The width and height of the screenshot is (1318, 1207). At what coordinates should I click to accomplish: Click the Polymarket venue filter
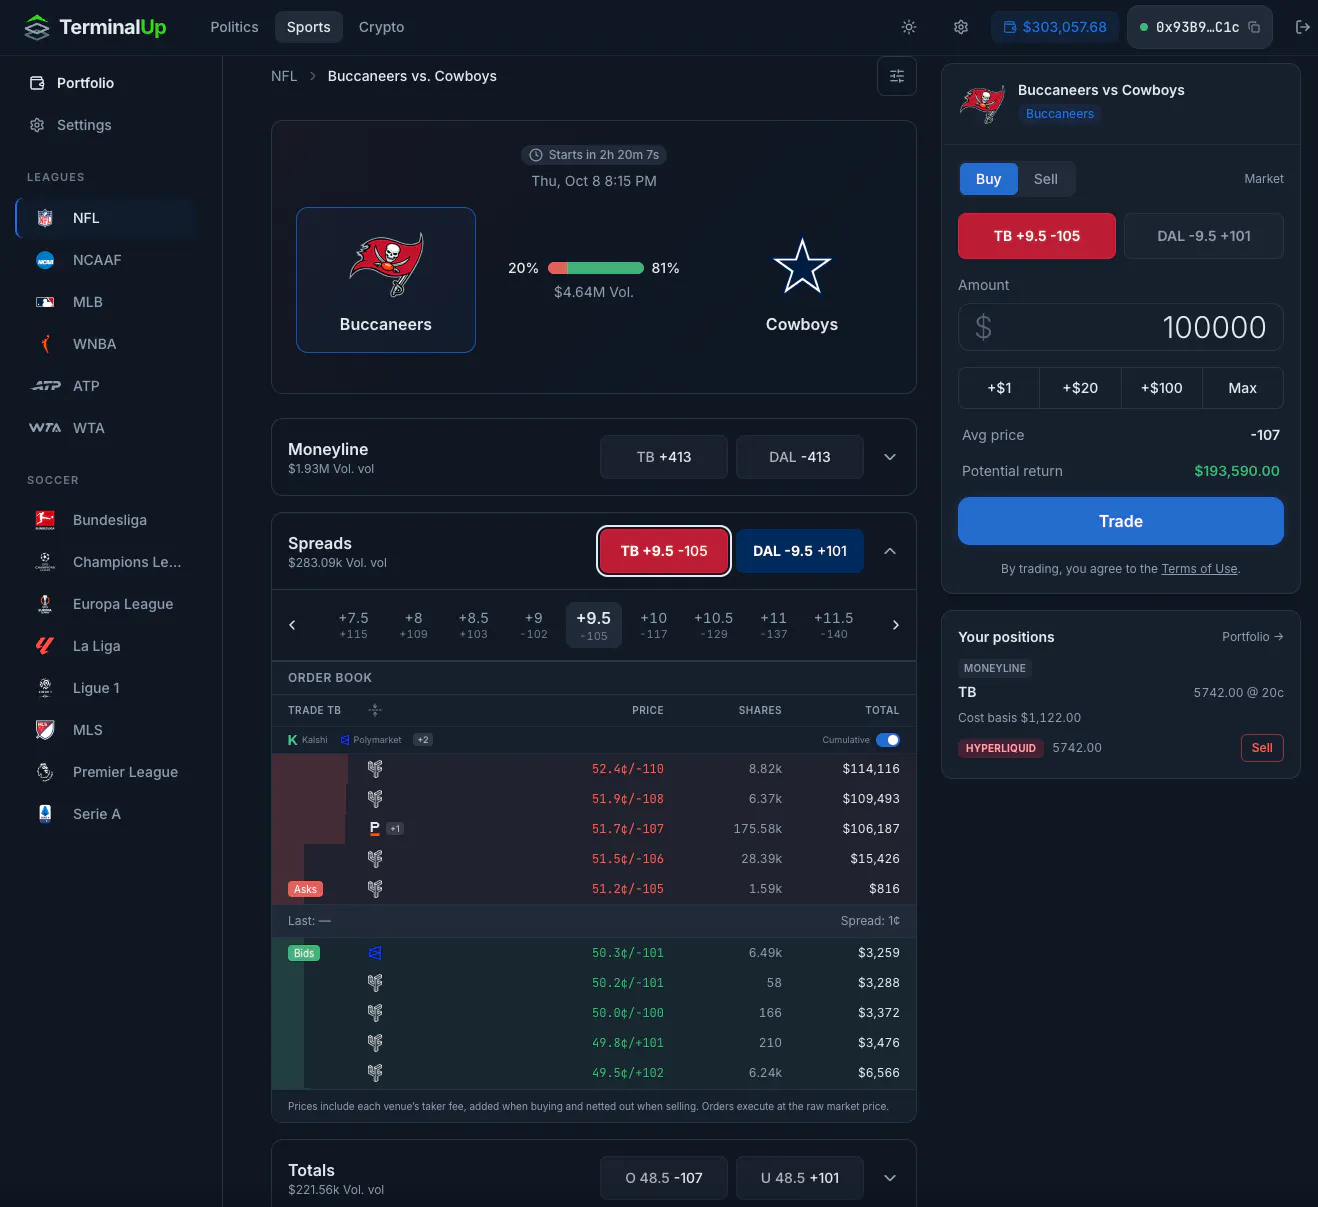click(x=371, y=740)
